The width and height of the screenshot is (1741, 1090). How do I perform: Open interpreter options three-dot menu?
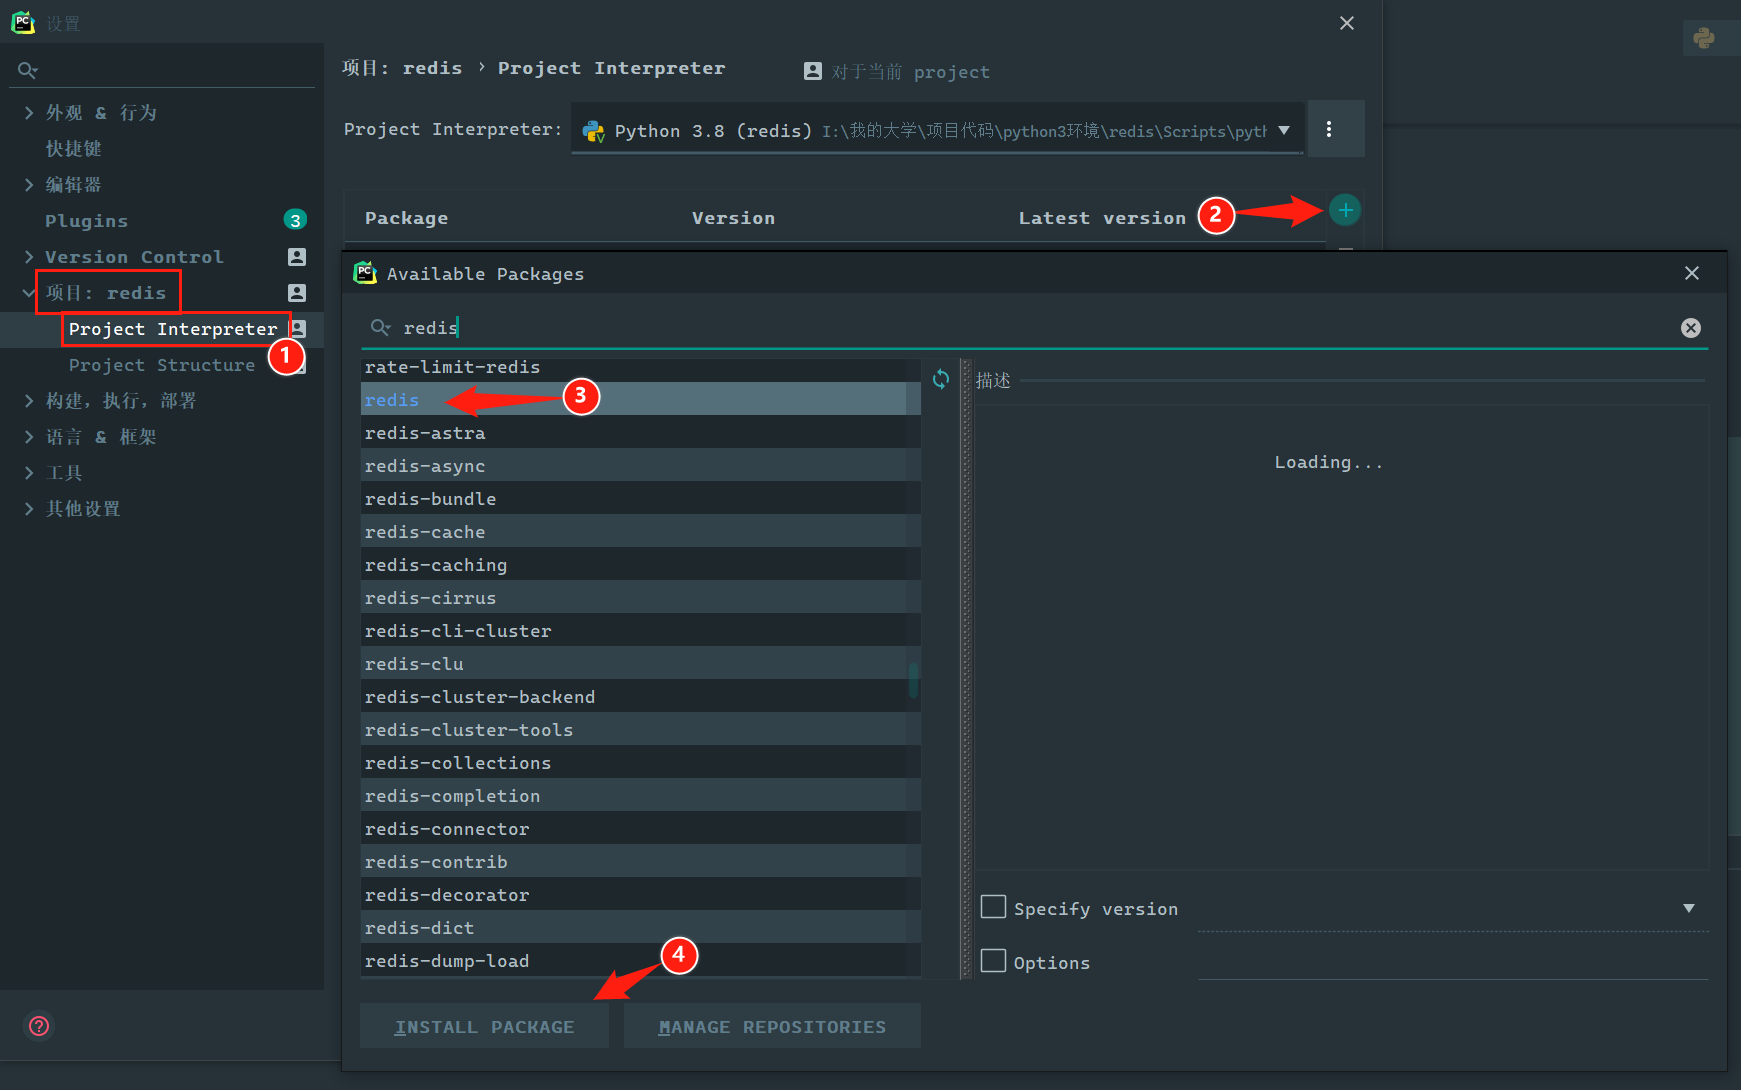1329,129
